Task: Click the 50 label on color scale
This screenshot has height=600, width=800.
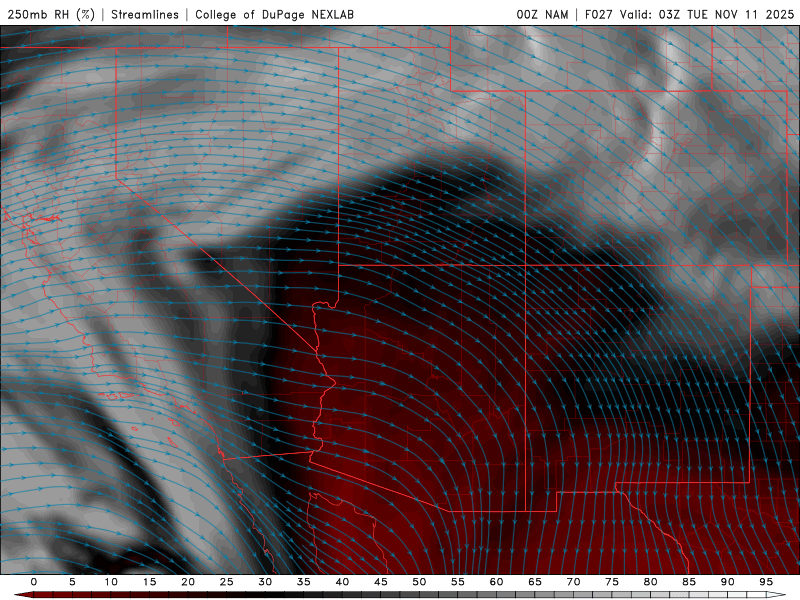Action: tap(419, 582)
